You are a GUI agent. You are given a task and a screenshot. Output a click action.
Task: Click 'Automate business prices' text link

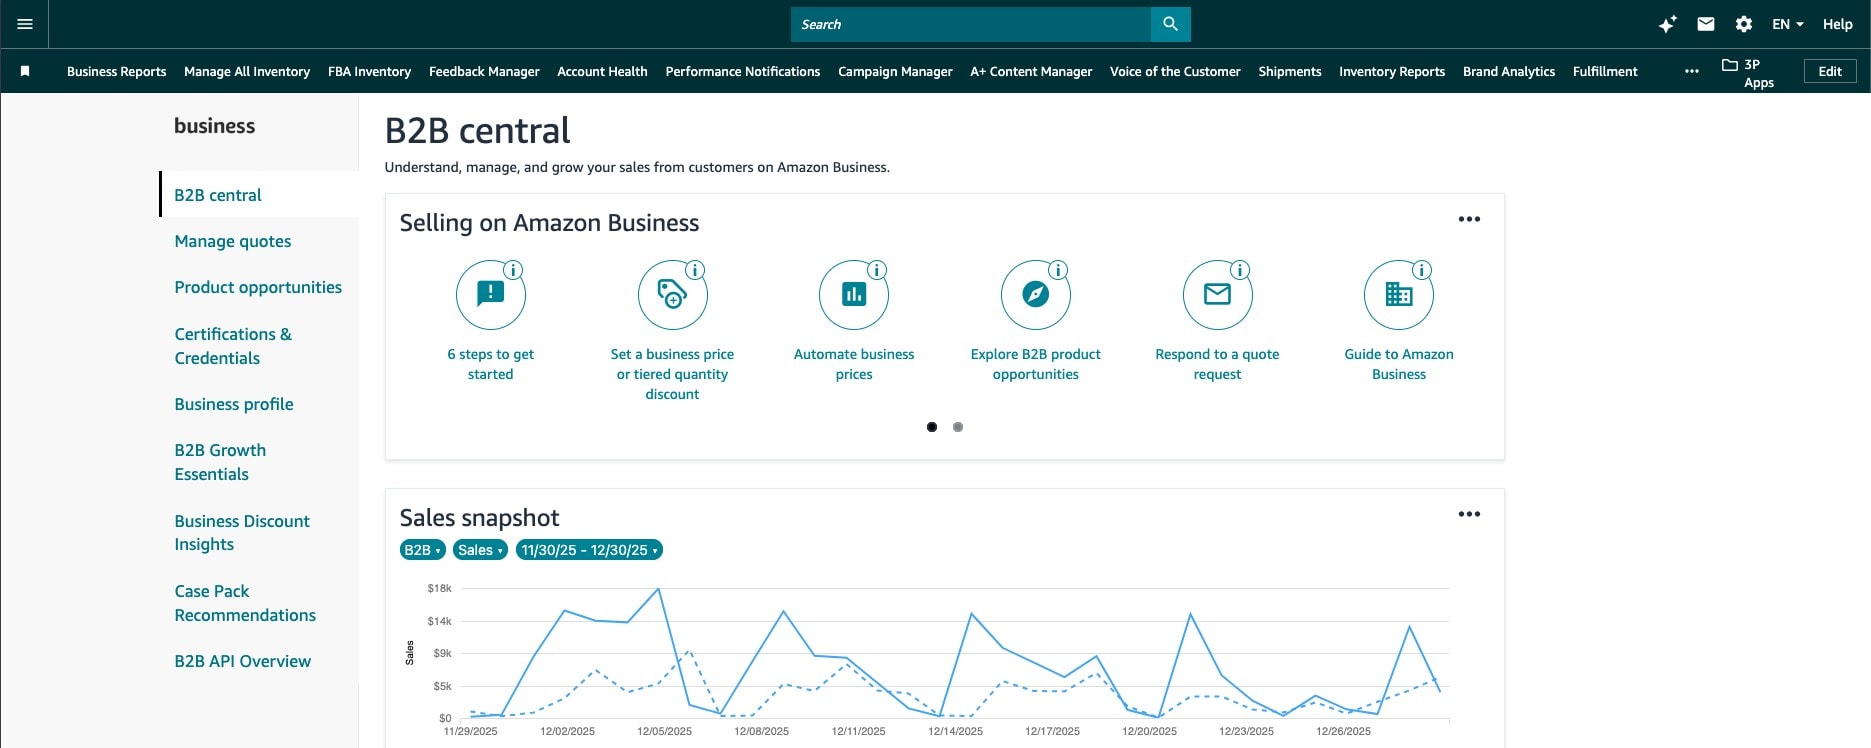point(854,364)
